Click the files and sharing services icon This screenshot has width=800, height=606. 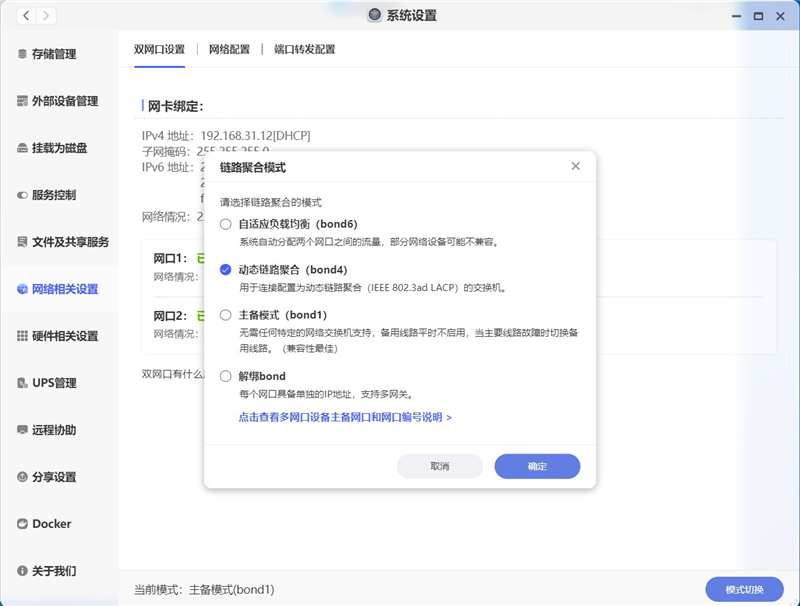[x=22, y=242]
